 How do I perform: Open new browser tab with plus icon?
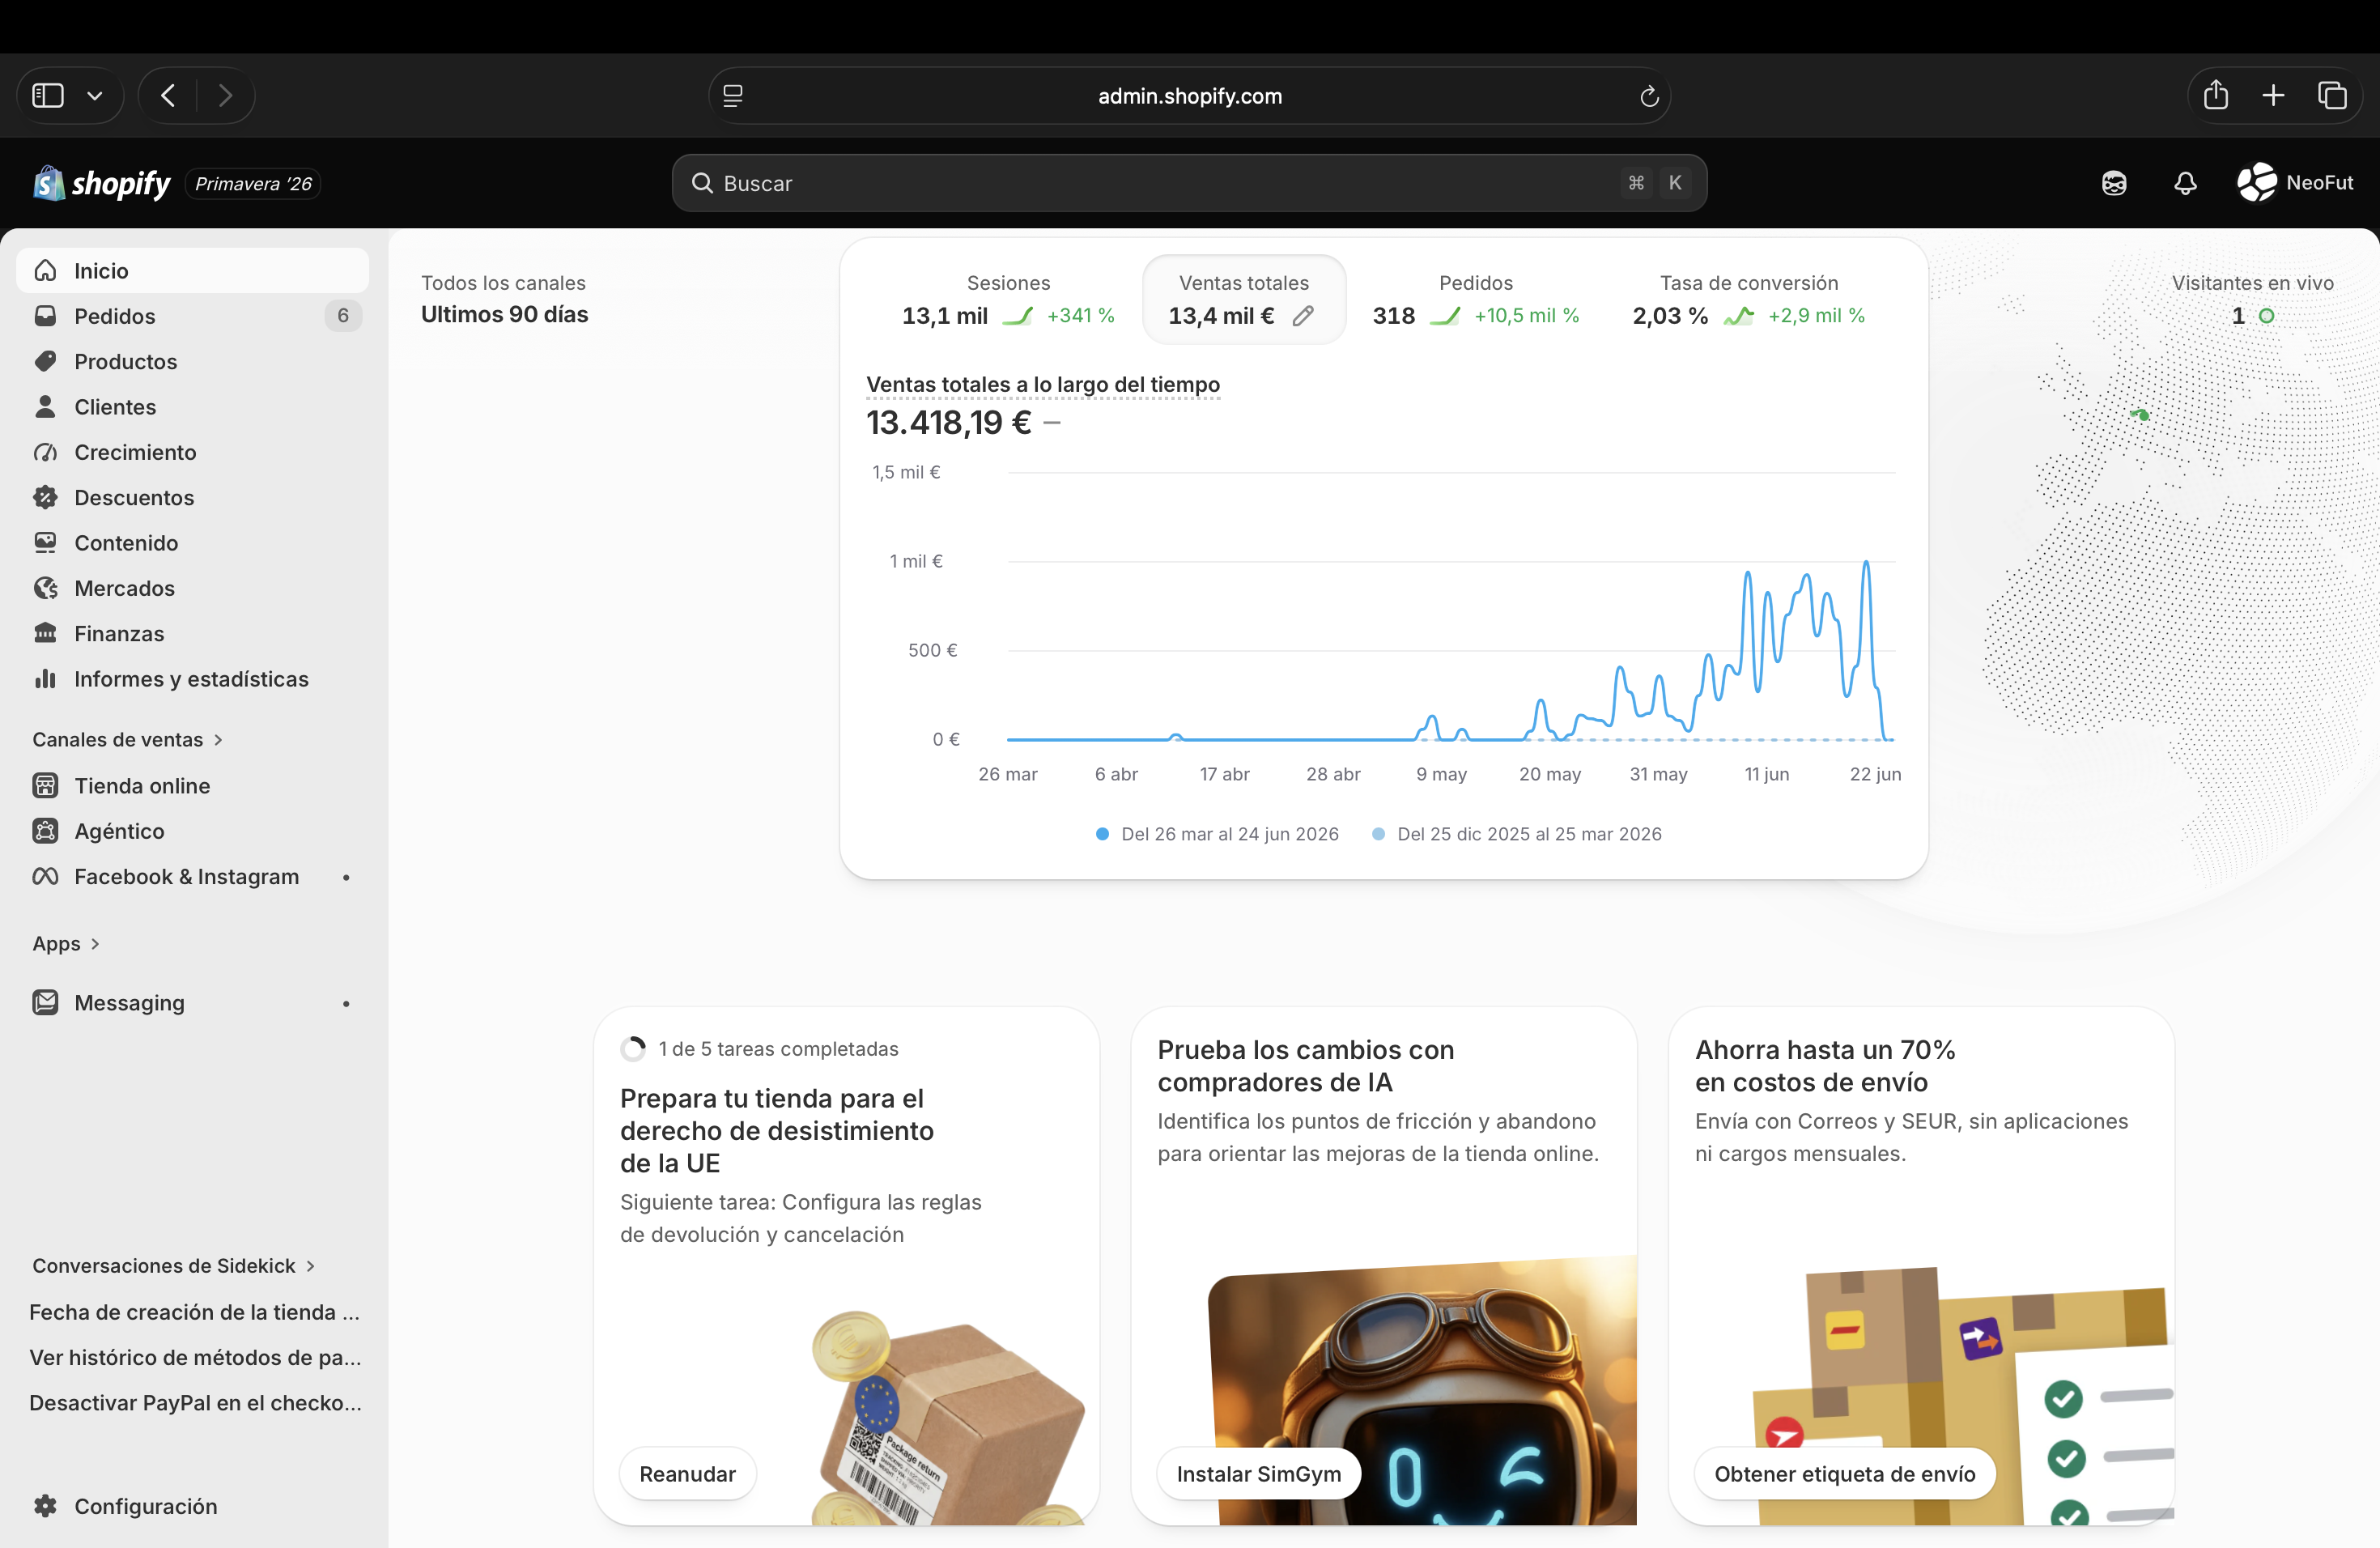click(2274, 95)
